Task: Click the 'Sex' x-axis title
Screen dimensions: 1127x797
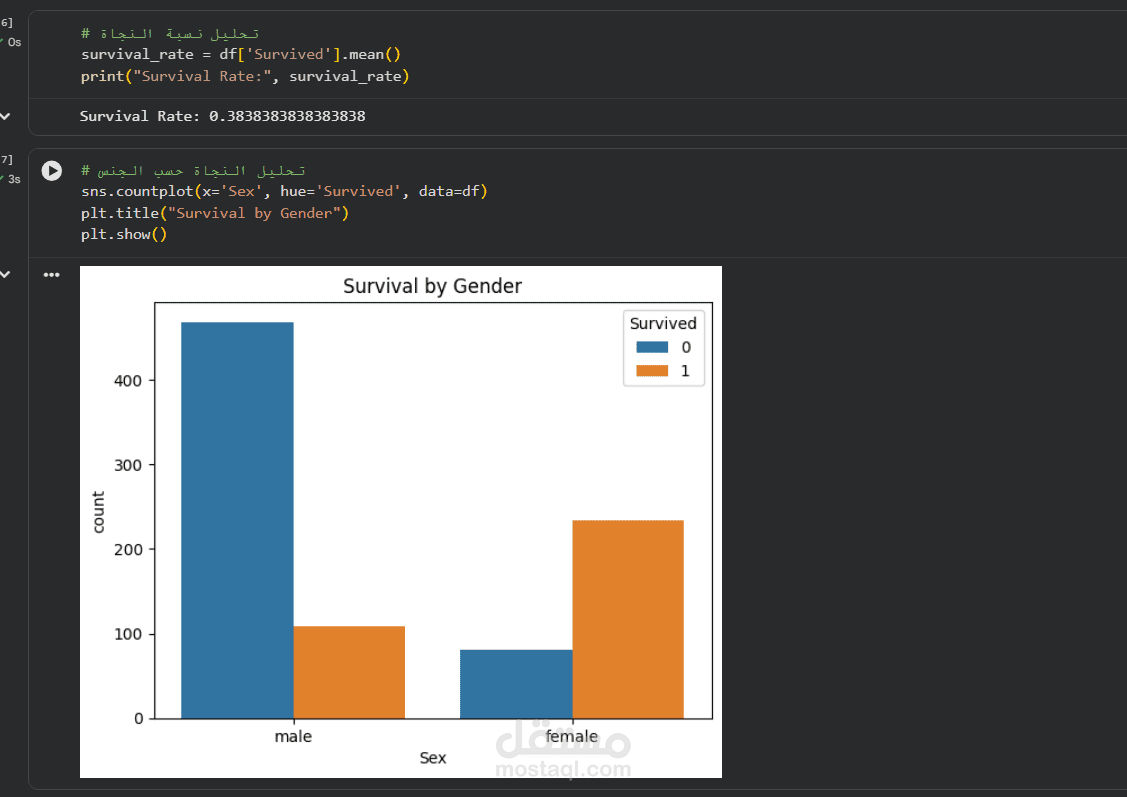Action: pyautogui.click(x=433, y=758)
